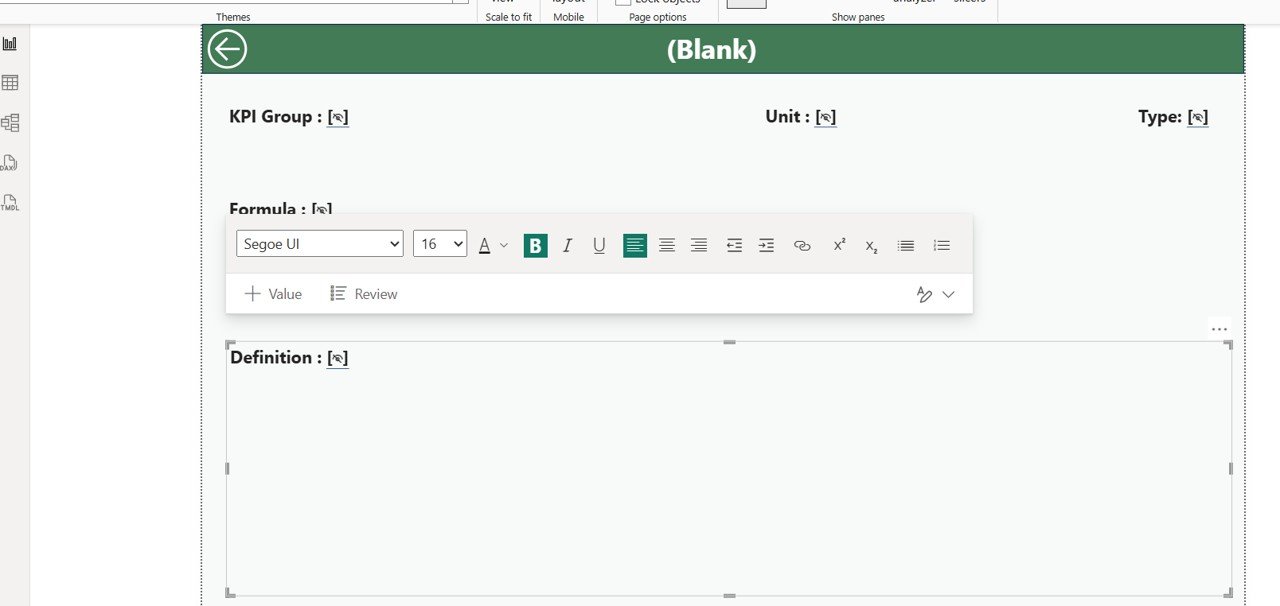This screenshot has width=1280, height=606.
Task: Click the Review button
Action: tap(364, 294)
